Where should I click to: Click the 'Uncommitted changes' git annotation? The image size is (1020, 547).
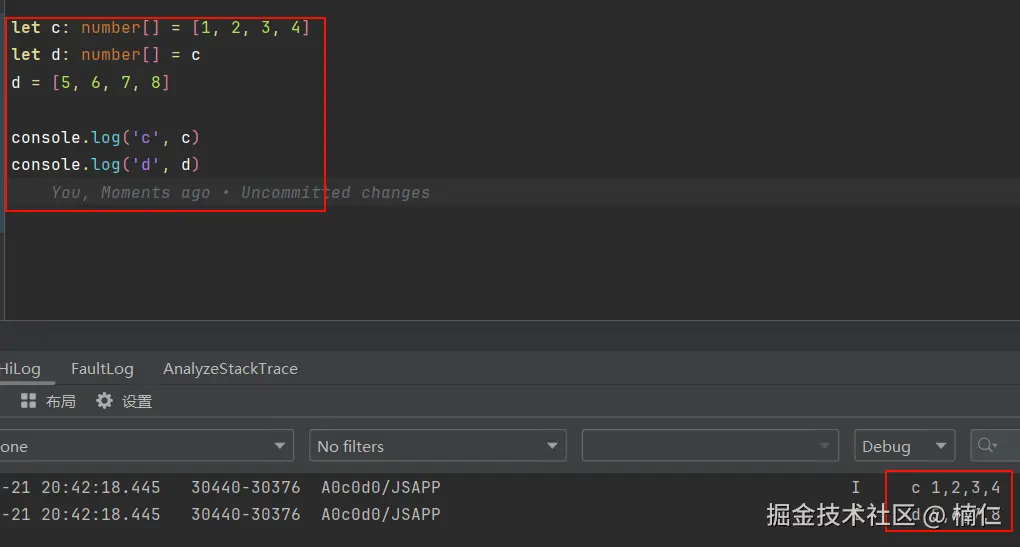[335, 193]
